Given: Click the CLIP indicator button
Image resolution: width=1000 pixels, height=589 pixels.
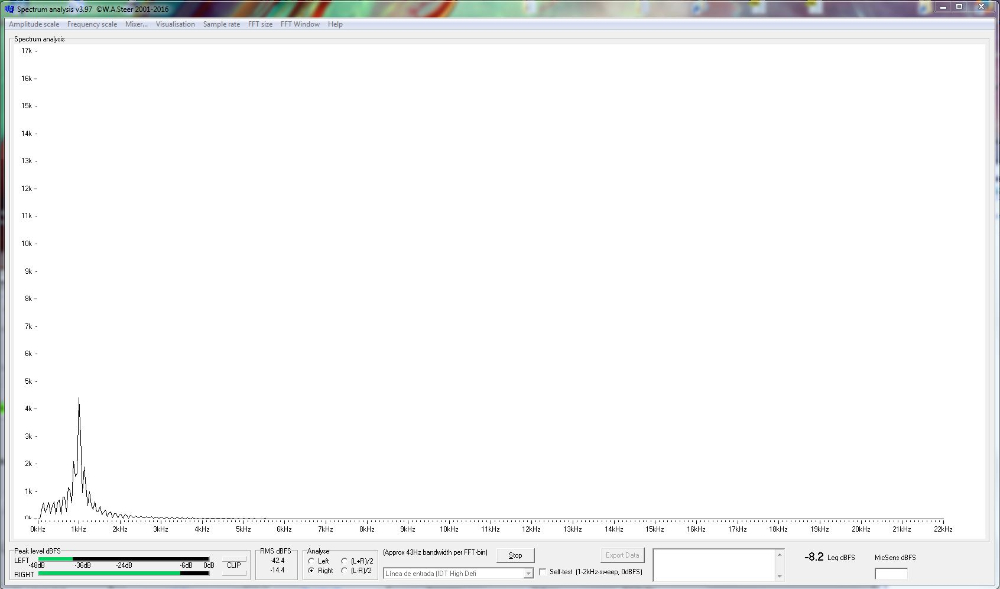Looking at the screenshot, I should point(234,565).
